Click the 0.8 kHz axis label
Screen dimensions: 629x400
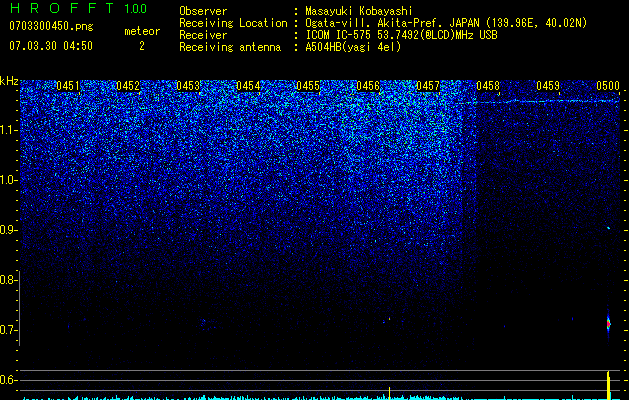(x=9, y=280)
